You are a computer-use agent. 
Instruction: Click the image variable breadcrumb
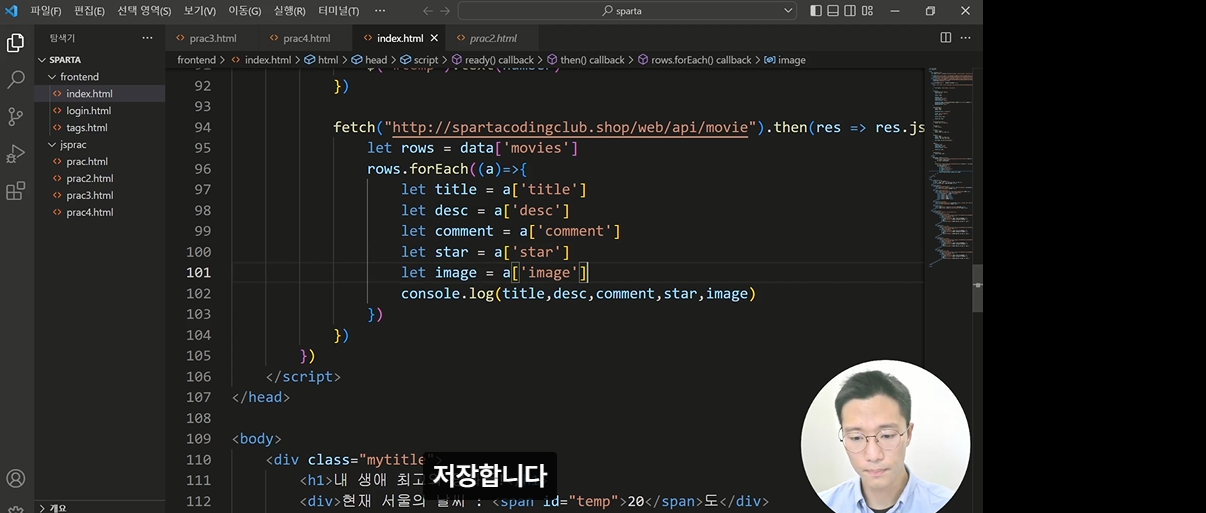pyautogui.click(x=785, y=60)
